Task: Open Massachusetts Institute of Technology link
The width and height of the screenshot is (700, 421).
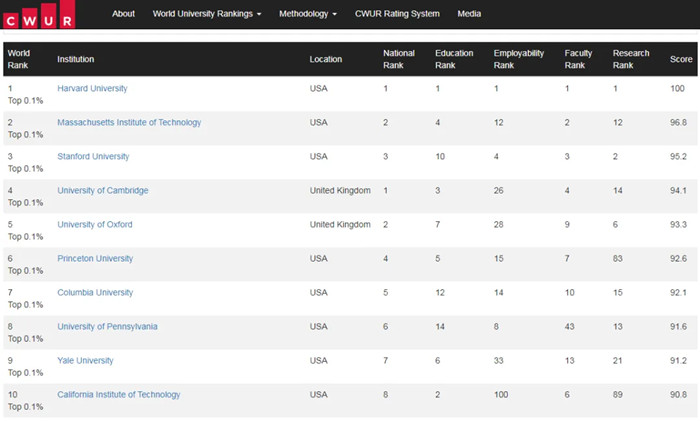Action: point(129,122)
